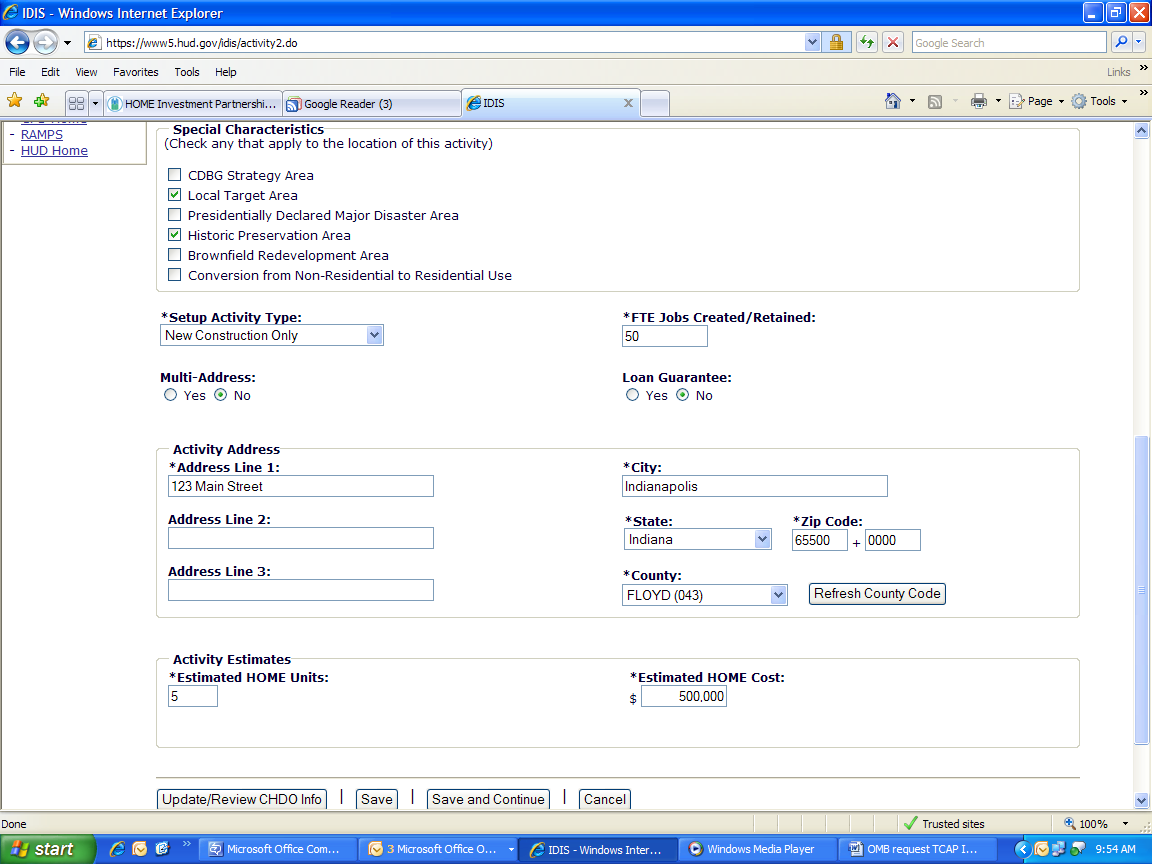Click the Cancel button
The width and height of the screenshot is (1152, 864).
tap(605, 799)
